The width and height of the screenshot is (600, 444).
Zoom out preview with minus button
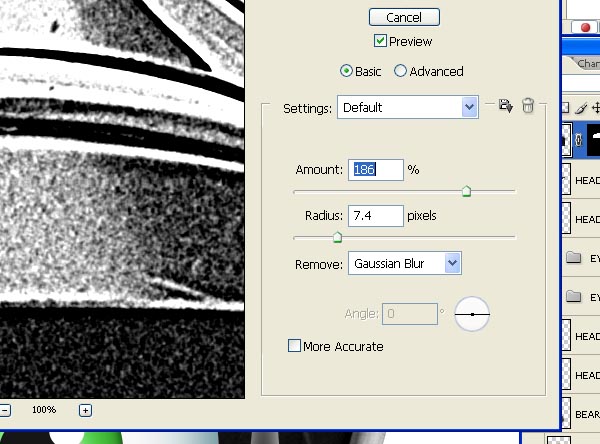coord(5,411)
